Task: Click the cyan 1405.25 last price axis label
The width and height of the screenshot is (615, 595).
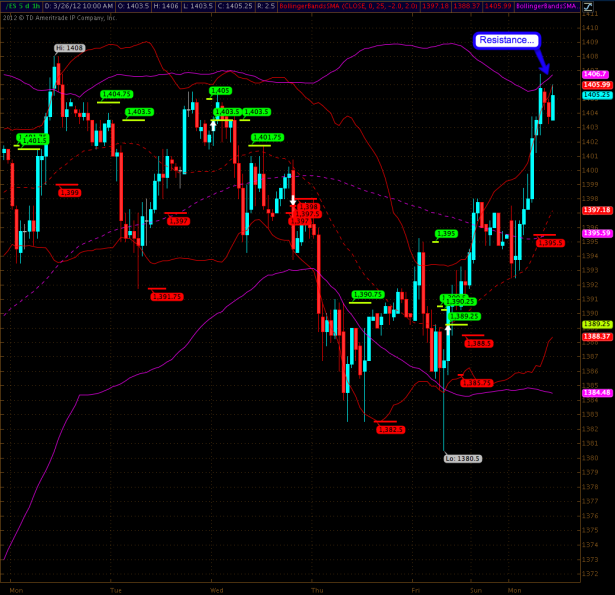Action: click(597, 95)
